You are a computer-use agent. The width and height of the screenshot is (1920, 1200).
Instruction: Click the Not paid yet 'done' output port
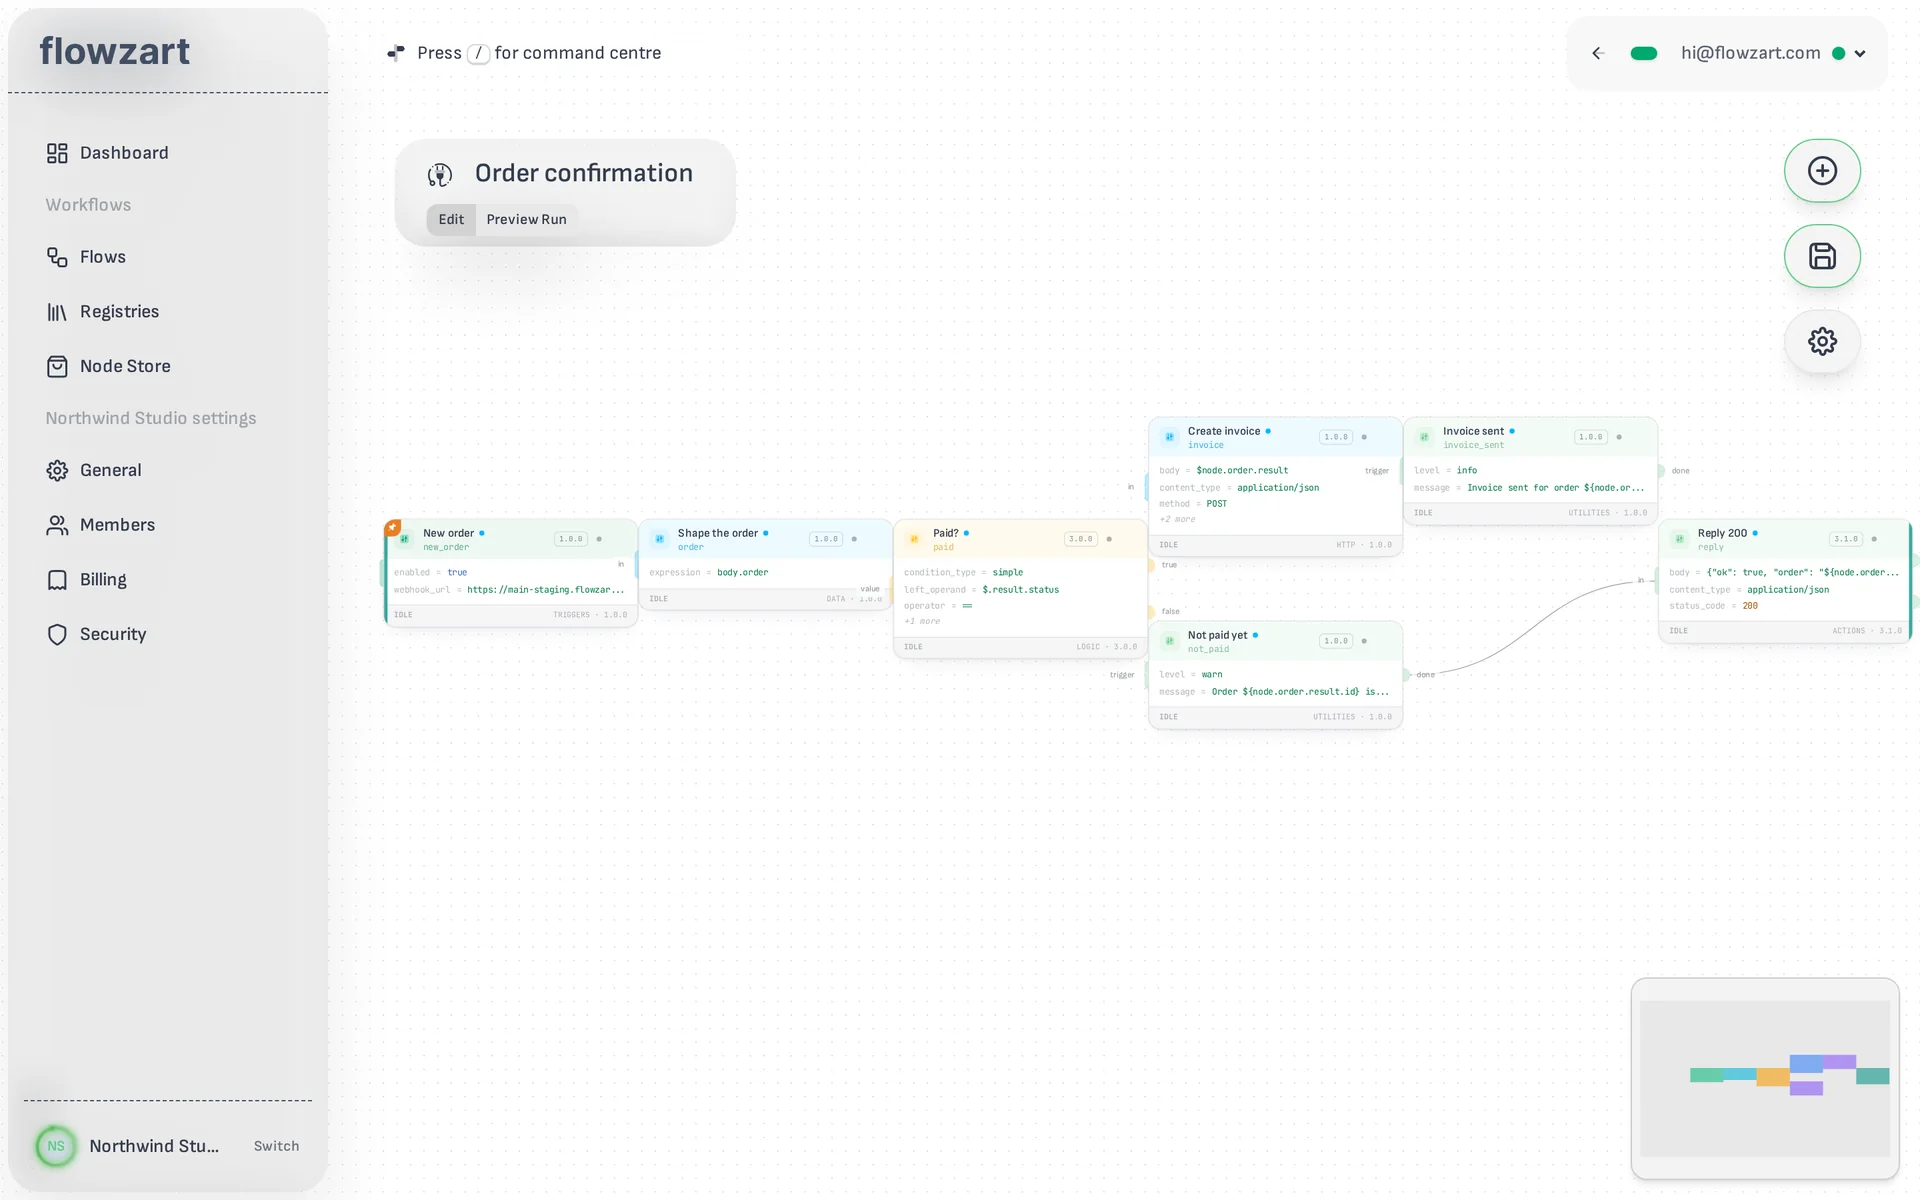pos(1406,675)
